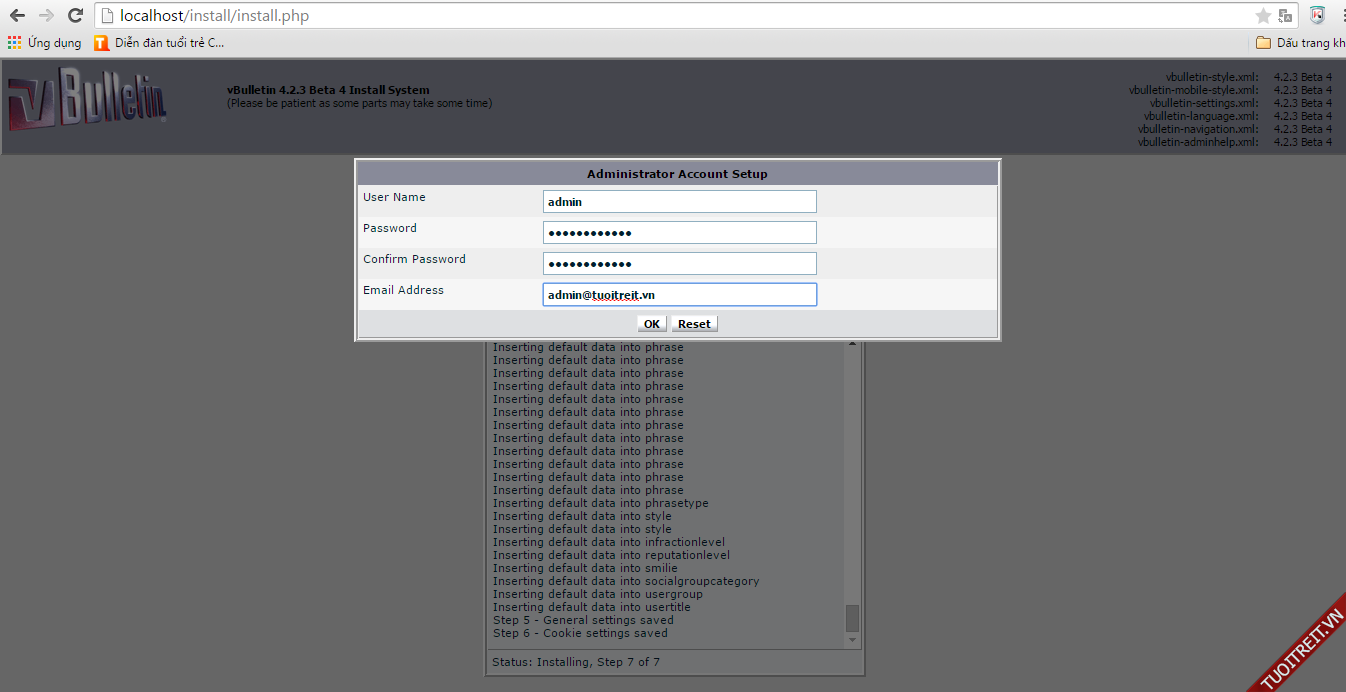
Task: Select the Confirm Password field
Action: click(679, 264)
